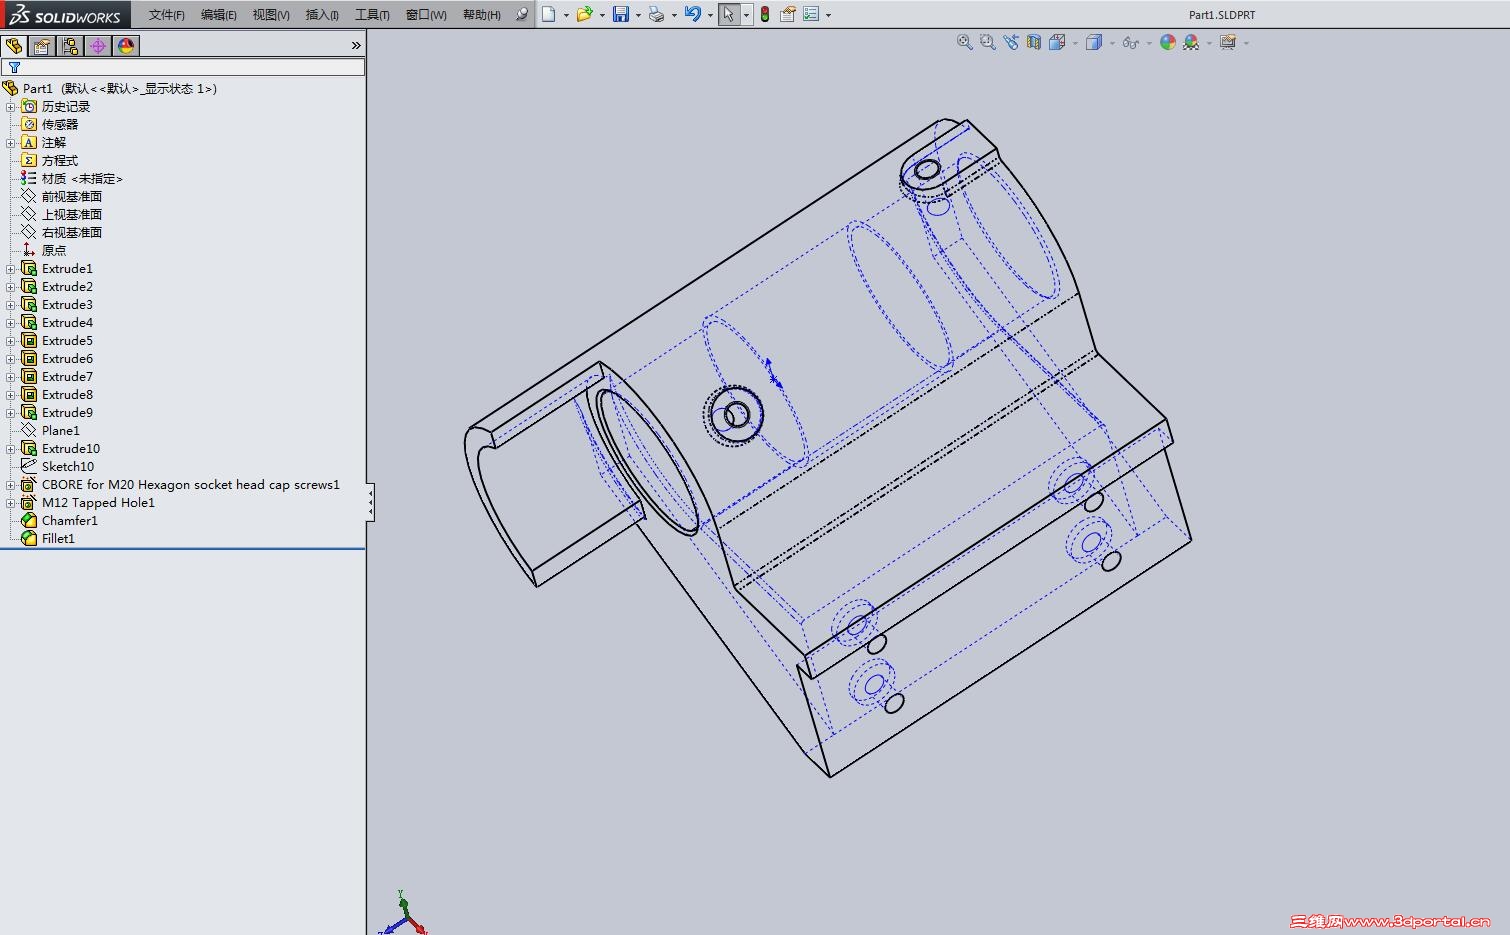1510x935 pixels.
Task: Click Zoom to Fit icon
Action: [965, 42]
